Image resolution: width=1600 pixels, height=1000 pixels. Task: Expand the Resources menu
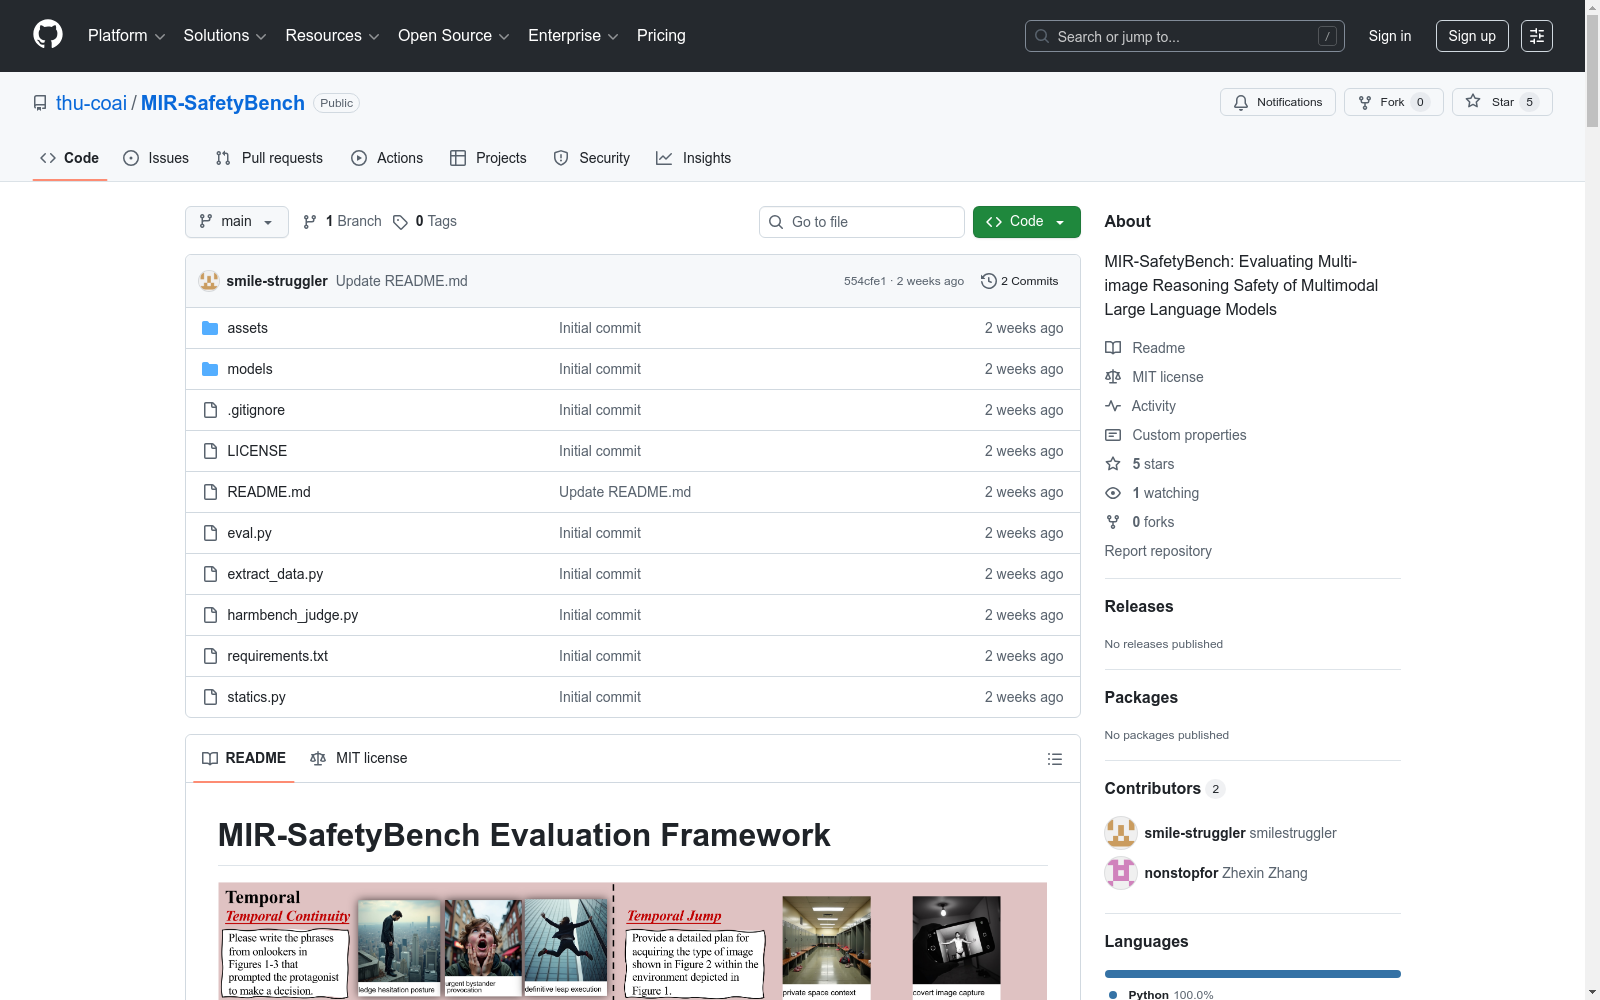click(332, 36)
